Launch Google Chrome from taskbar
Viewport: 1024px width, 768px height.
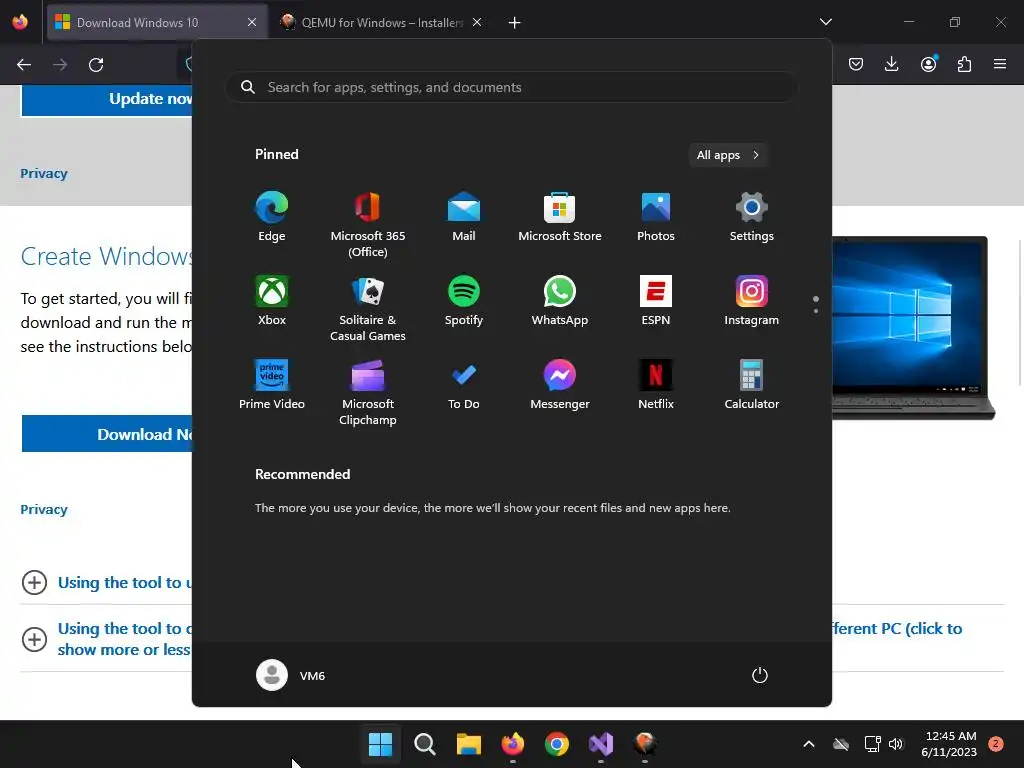tap(557, 744)
